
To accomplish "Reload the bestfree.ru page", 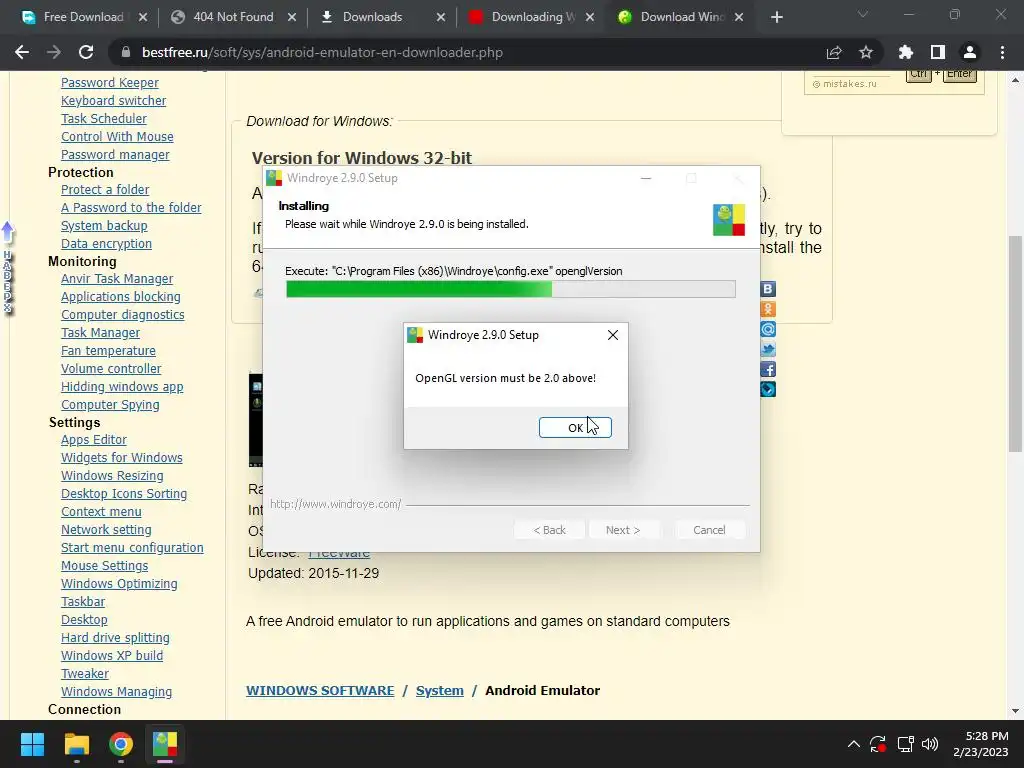I will [86, 52].
